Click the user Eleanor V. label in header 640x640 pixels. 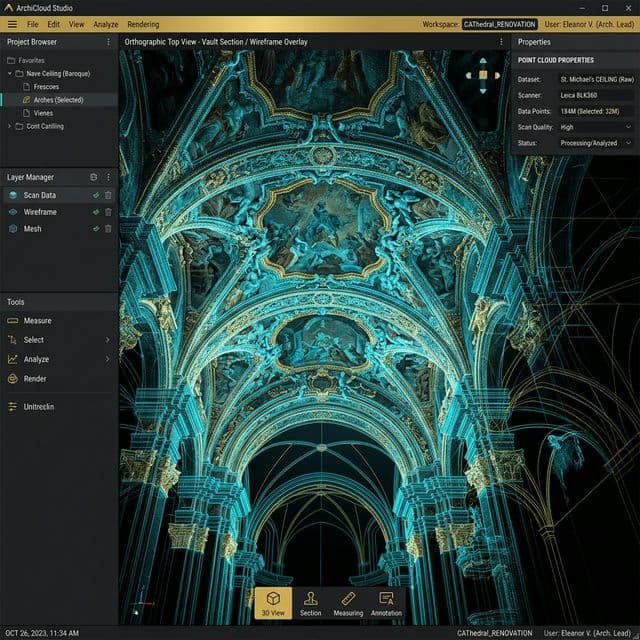click(x=589, y=24)
